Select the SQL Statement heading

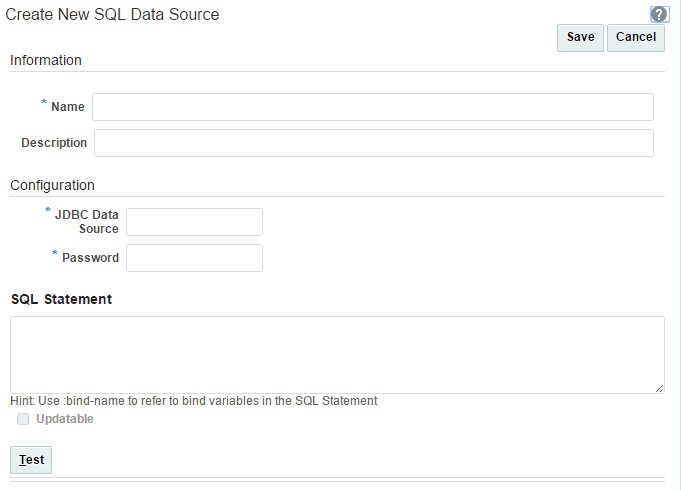(x=61, y=299)
